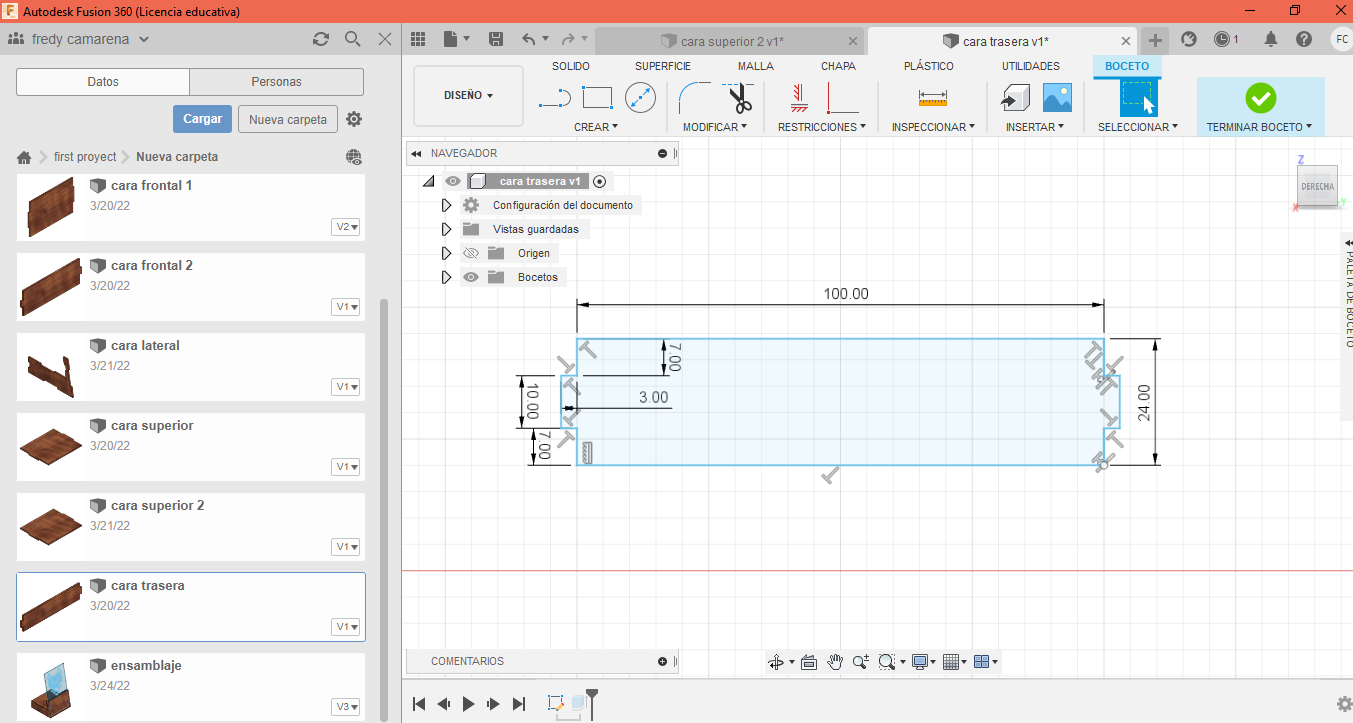The image size is (1353, 723).
Task: Switch to cara superior 2 v1 document tab
Action: click(x=730, y=41)
